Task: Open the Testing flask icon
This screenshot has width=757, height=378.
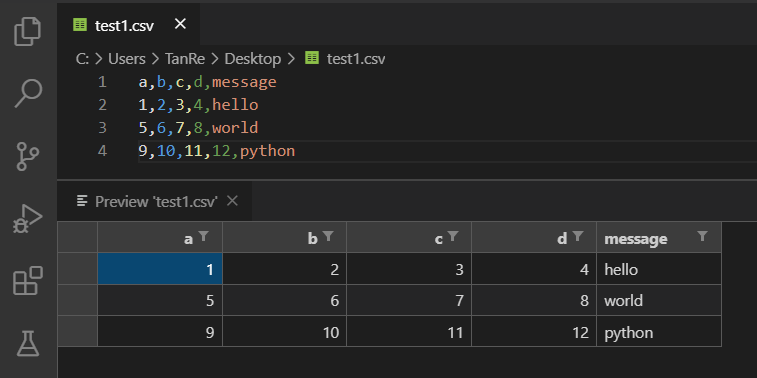Action: (x=28, y=343)
